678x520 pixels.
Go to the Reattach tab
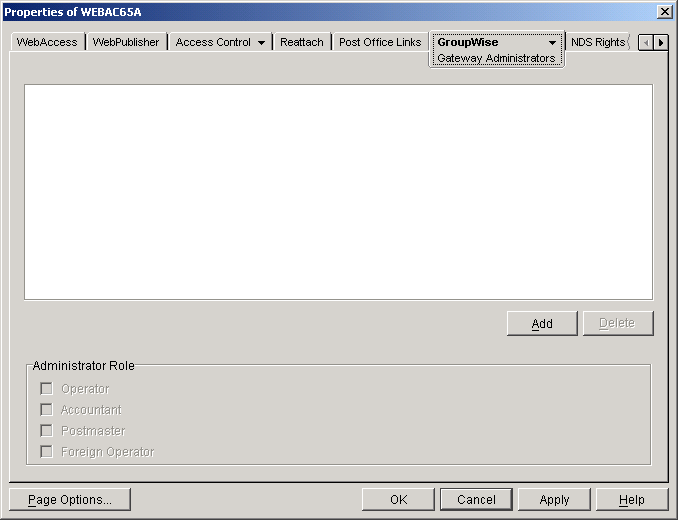[302, 42]
